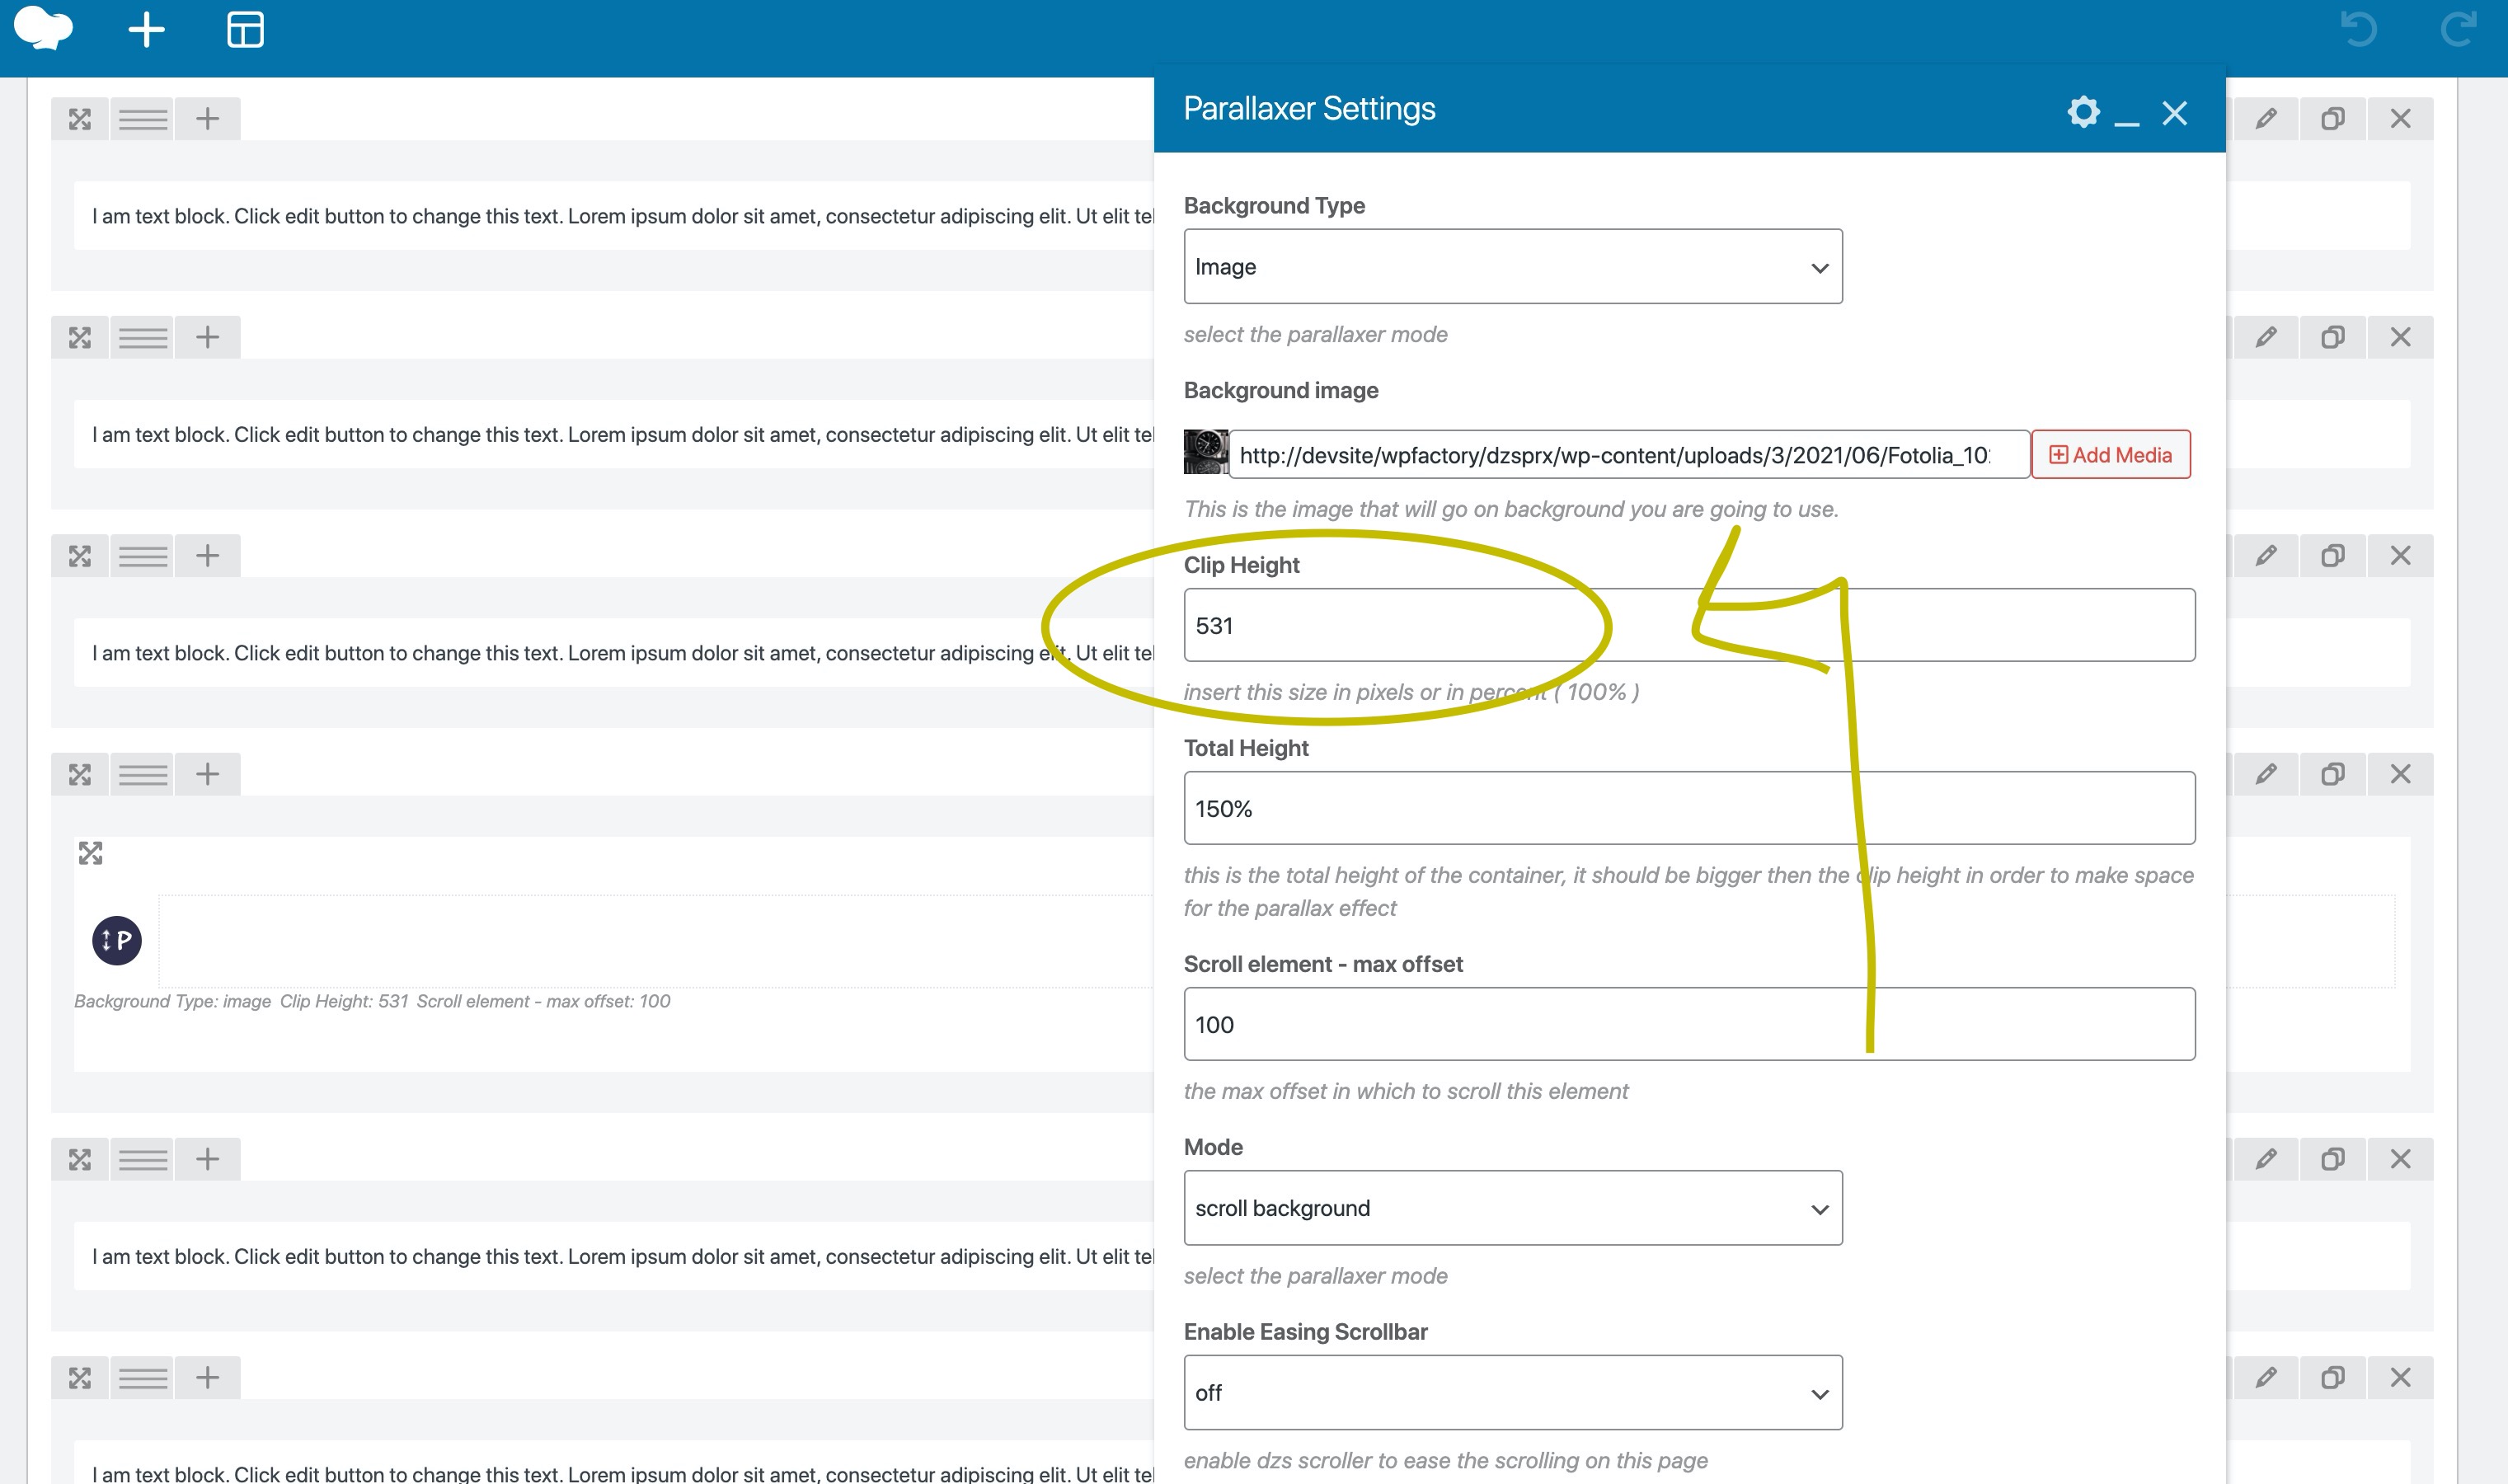Open the Parallaxer Settings gear icon
The image size is (2508, 1484).
2083,112
